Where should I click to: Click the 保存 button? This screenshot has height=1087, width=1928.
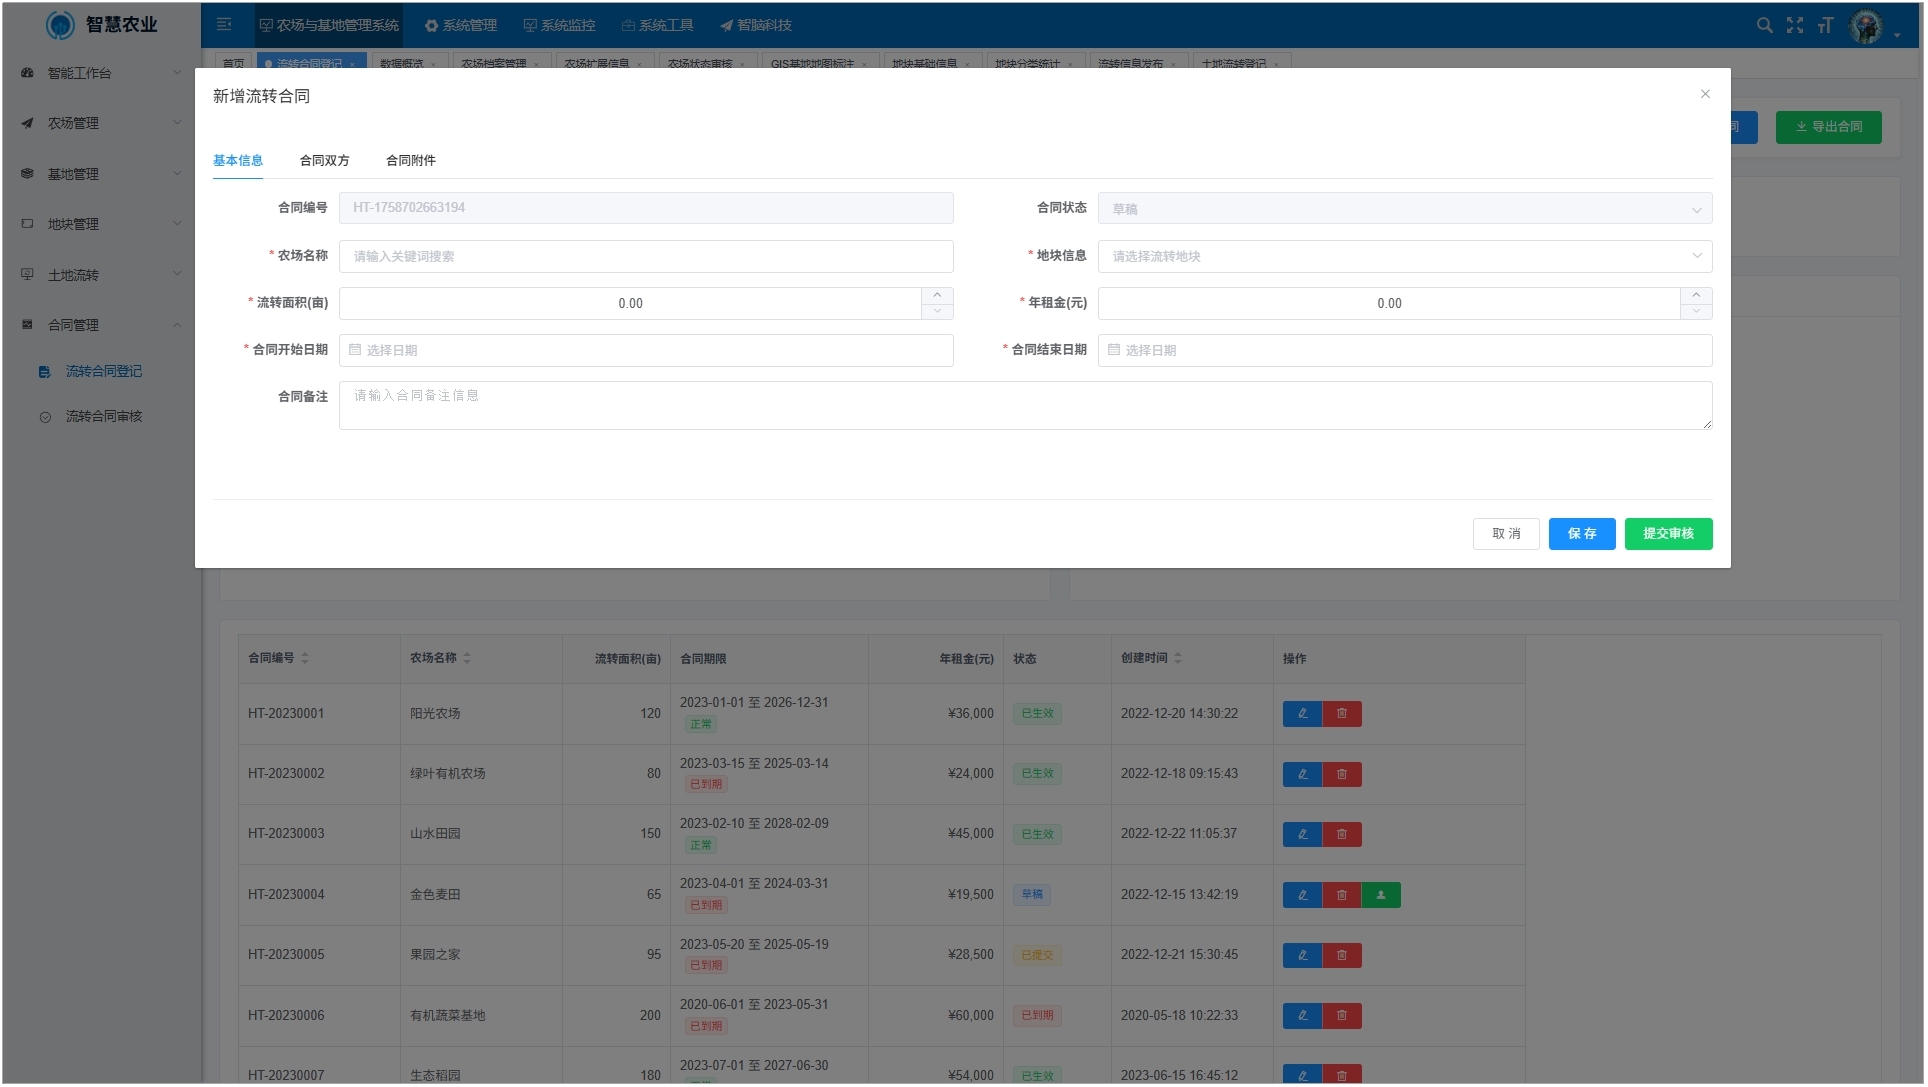(x=1581, y=534)
